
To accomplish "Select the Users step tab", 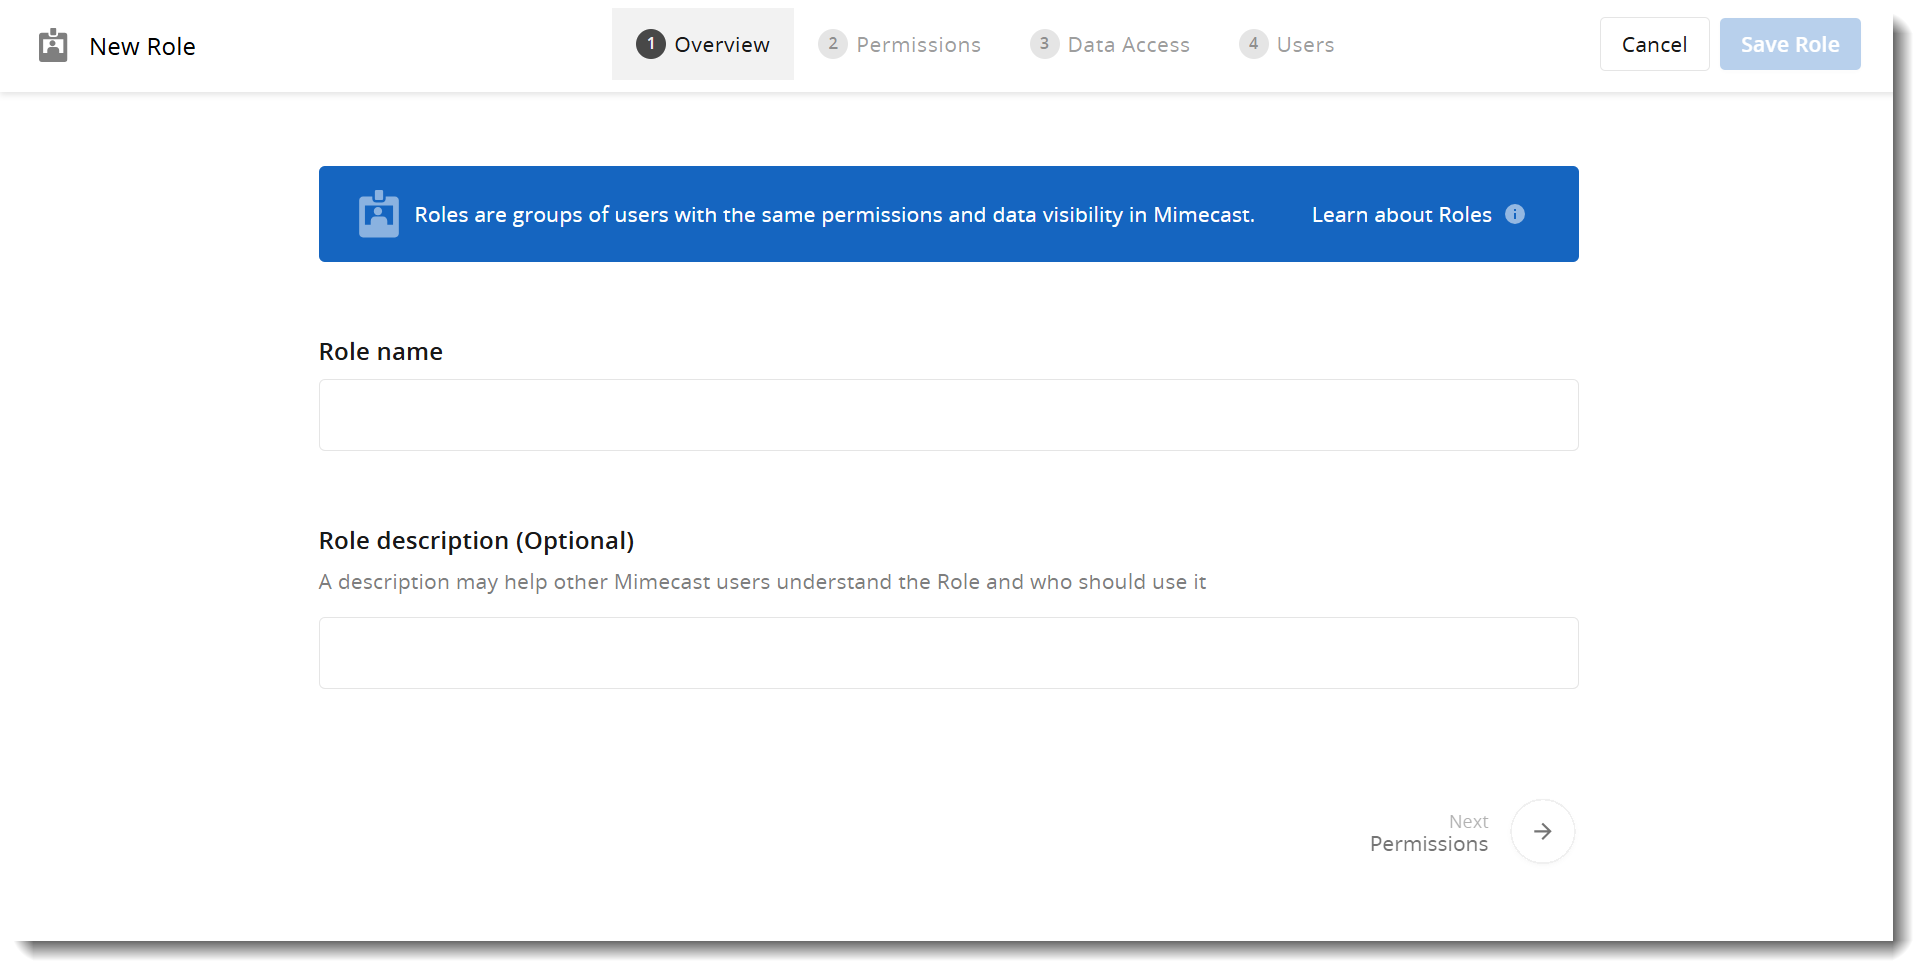I will pyautogui.click(x=1305, y=45).
